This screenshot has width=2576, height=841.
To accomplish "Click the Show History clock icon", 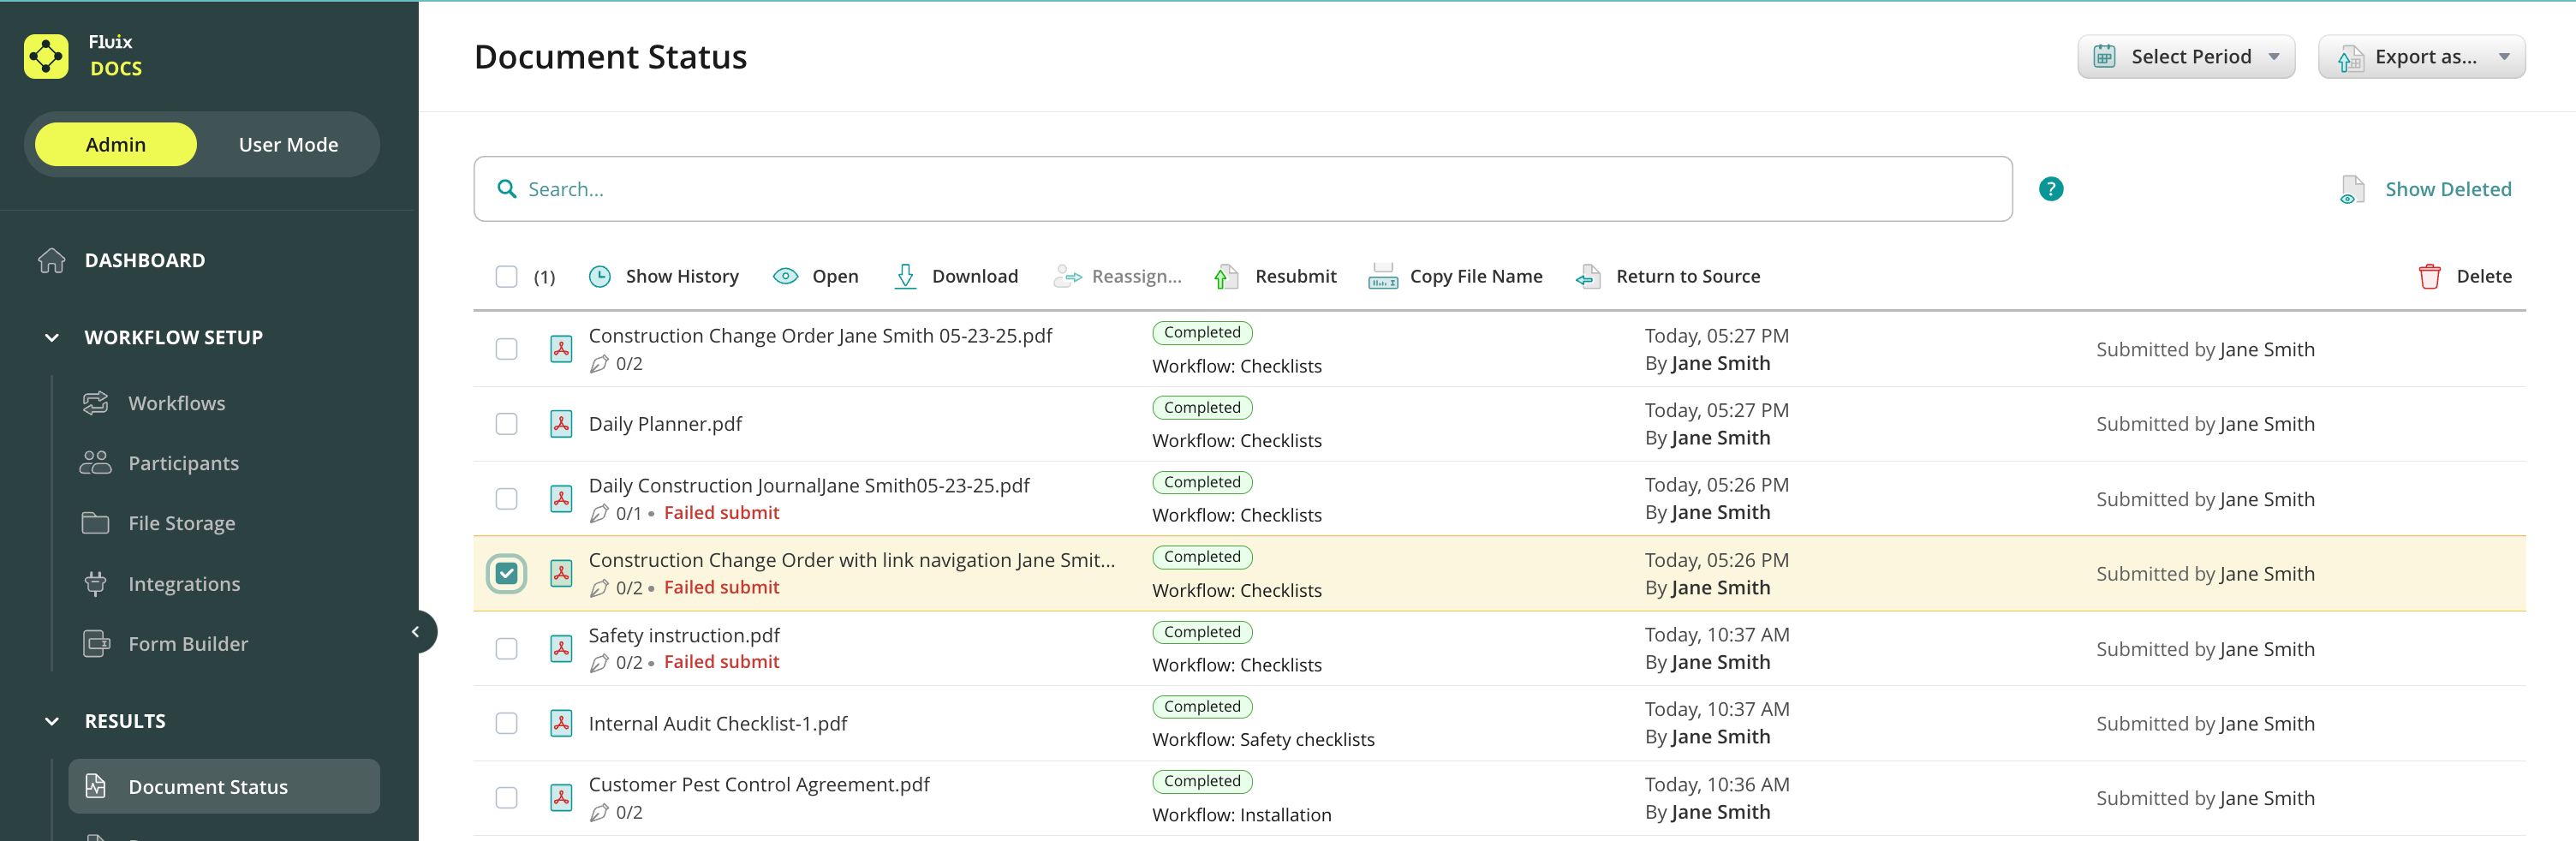I will pos(599,277).
